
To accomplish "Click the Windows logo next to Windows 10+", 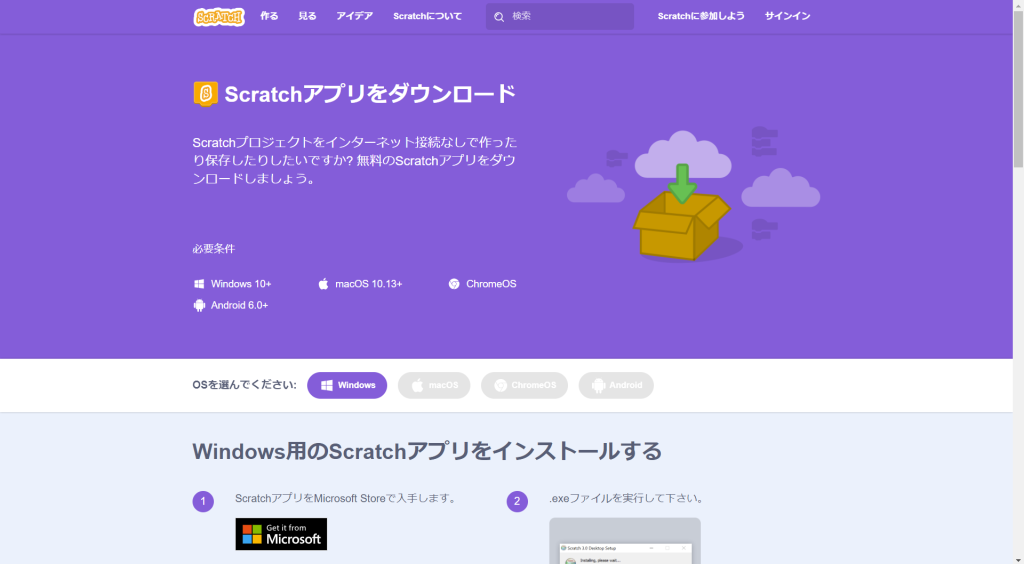I will click(x=199, y=284).
